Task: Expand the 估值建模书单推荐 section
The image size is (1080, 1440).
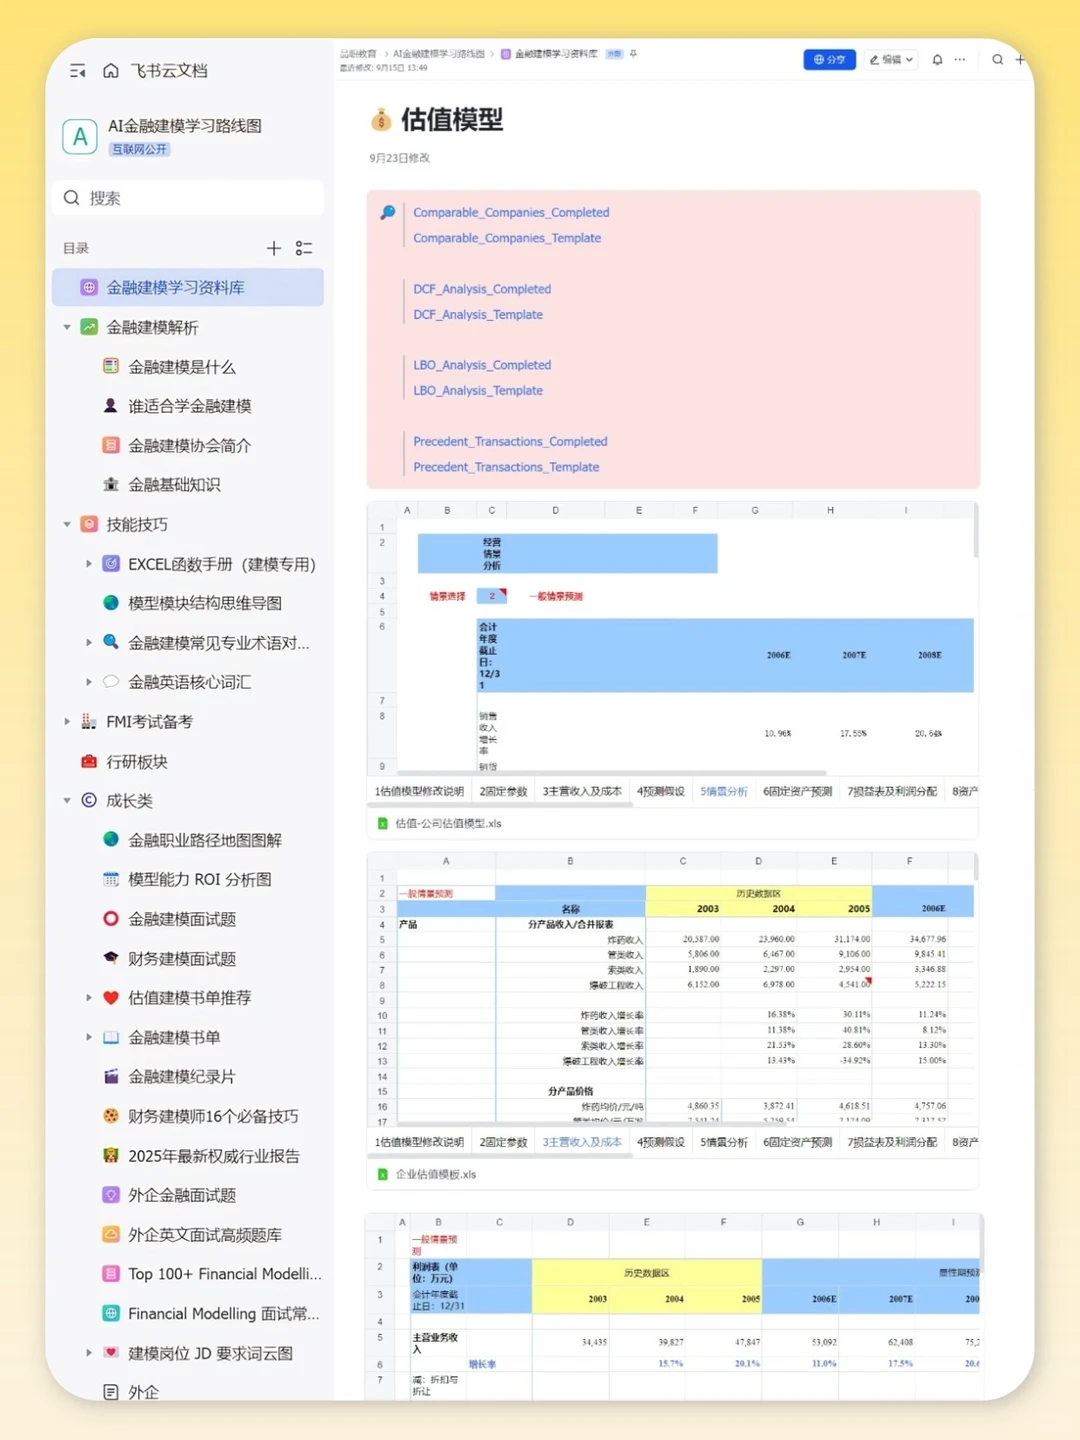Action: tap(89, 997)
